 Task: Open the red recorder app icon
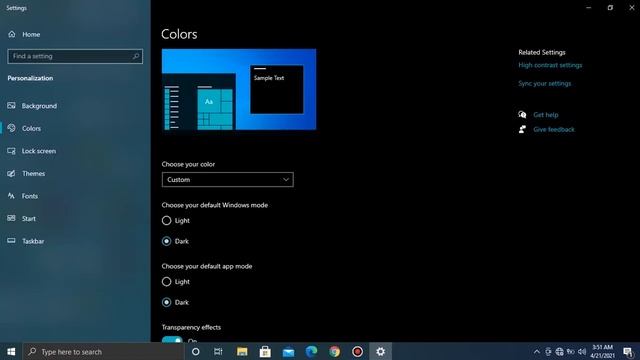[x=358, y=351]
